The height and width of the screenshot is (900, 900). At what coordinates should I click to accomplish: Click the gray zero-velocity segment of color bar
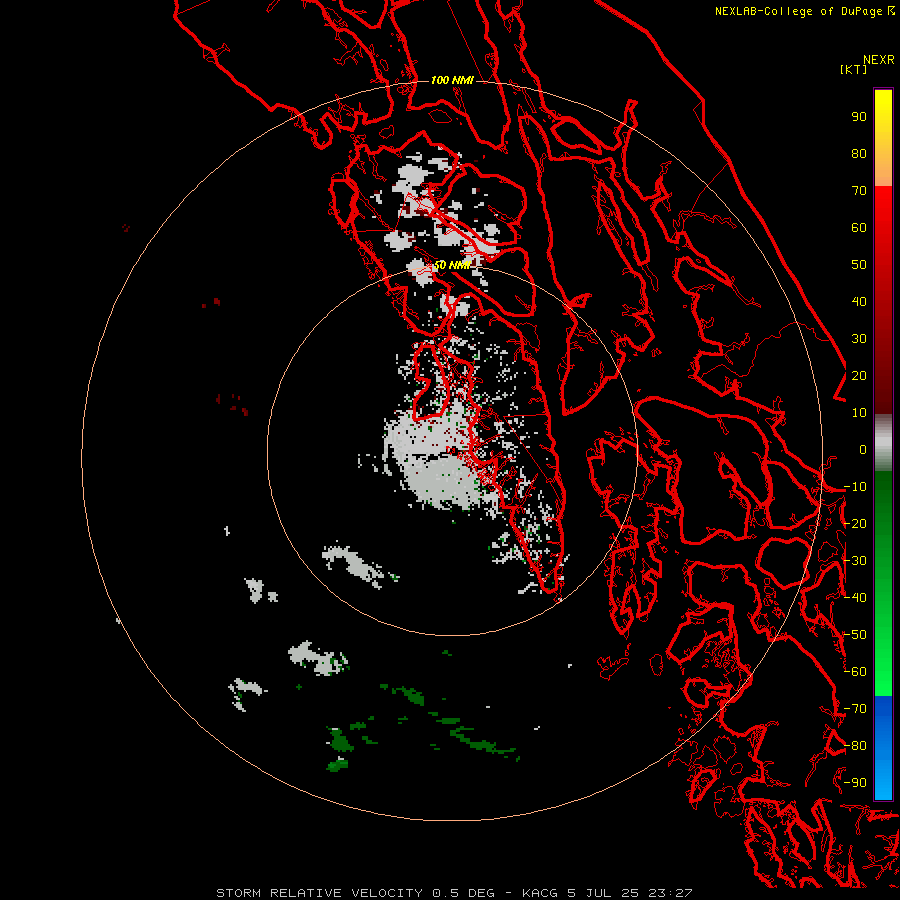coord(883,443)
